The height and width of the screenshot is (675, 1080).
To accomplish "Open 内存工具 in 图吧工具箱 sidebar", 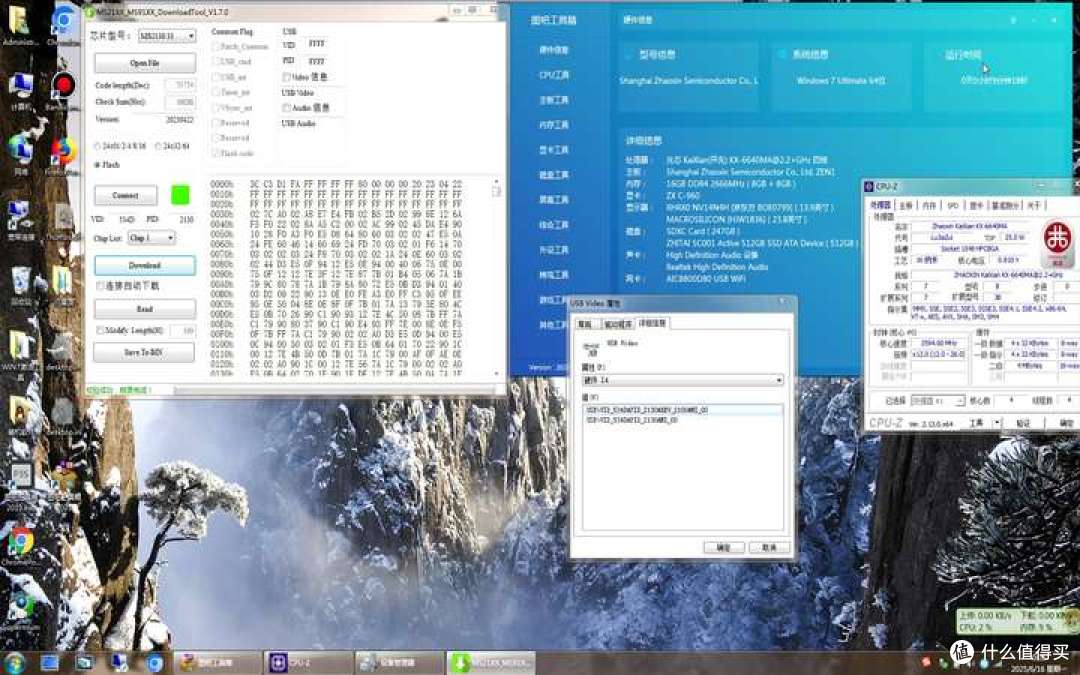I will coord(554,125).
